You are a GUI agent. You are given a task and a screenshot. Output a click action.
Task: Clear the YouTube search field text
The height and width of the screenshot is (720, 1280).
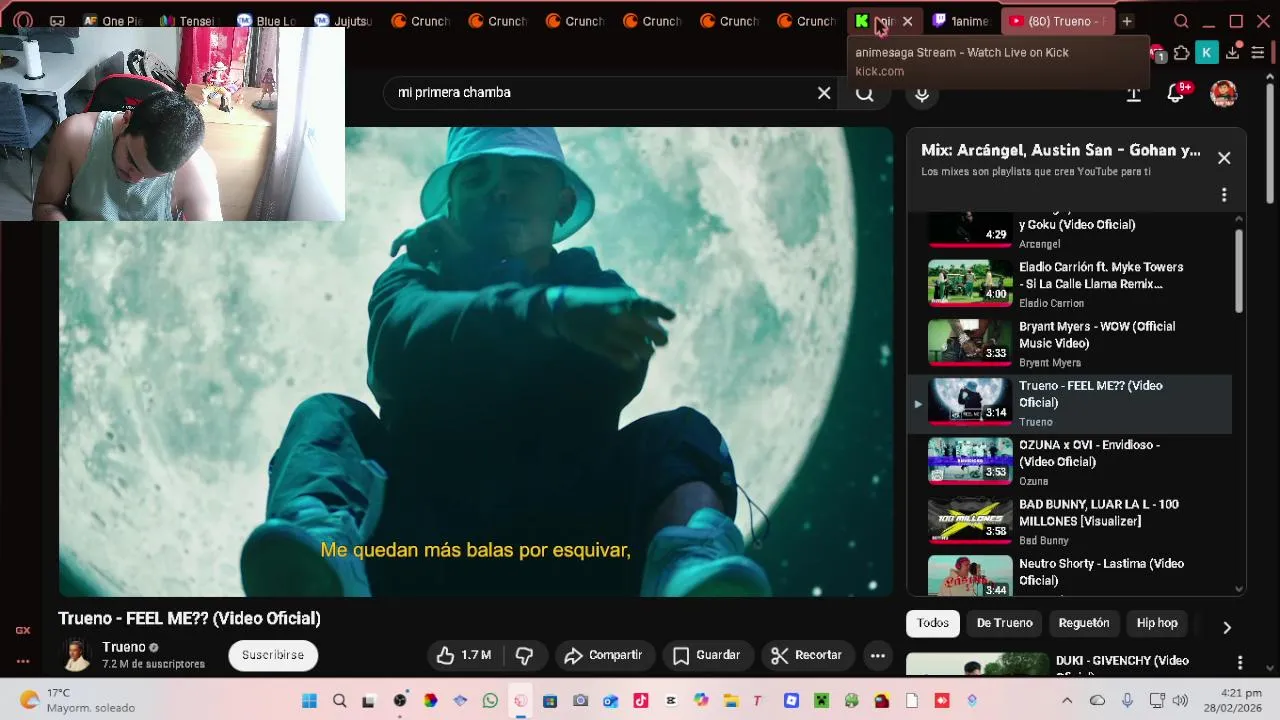(824, 93)
